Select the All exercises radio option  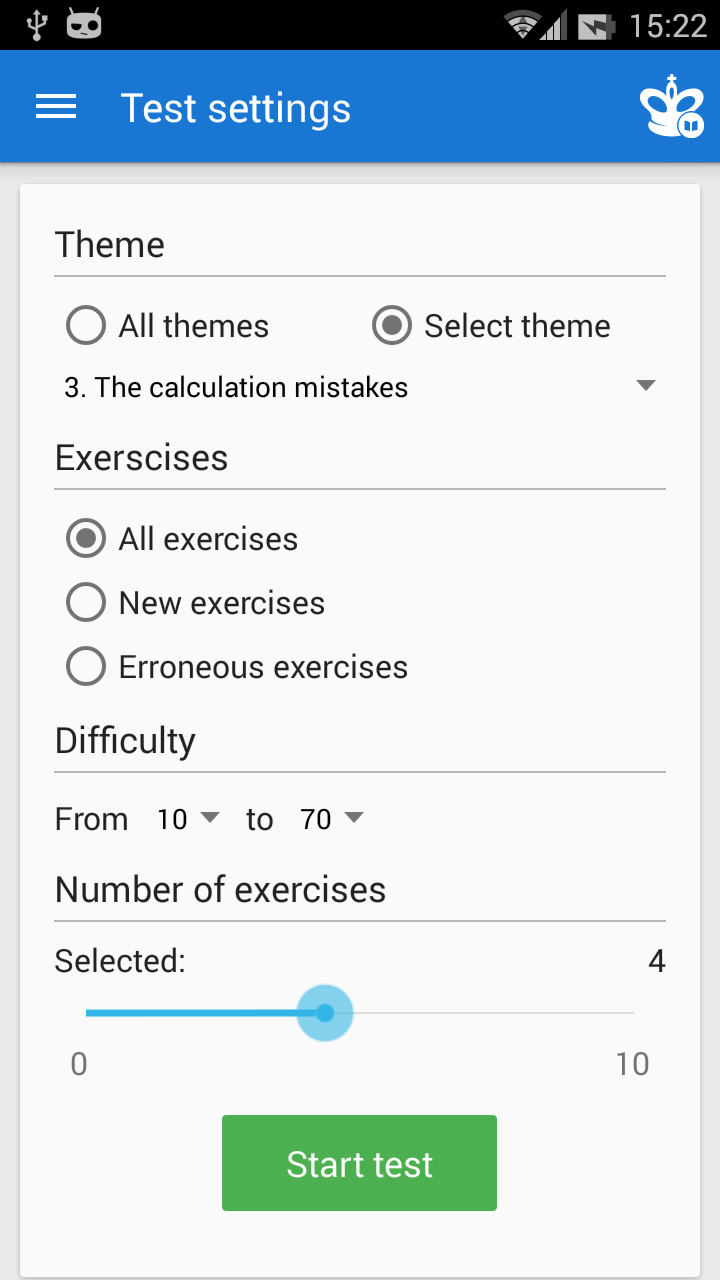(182, 539)
